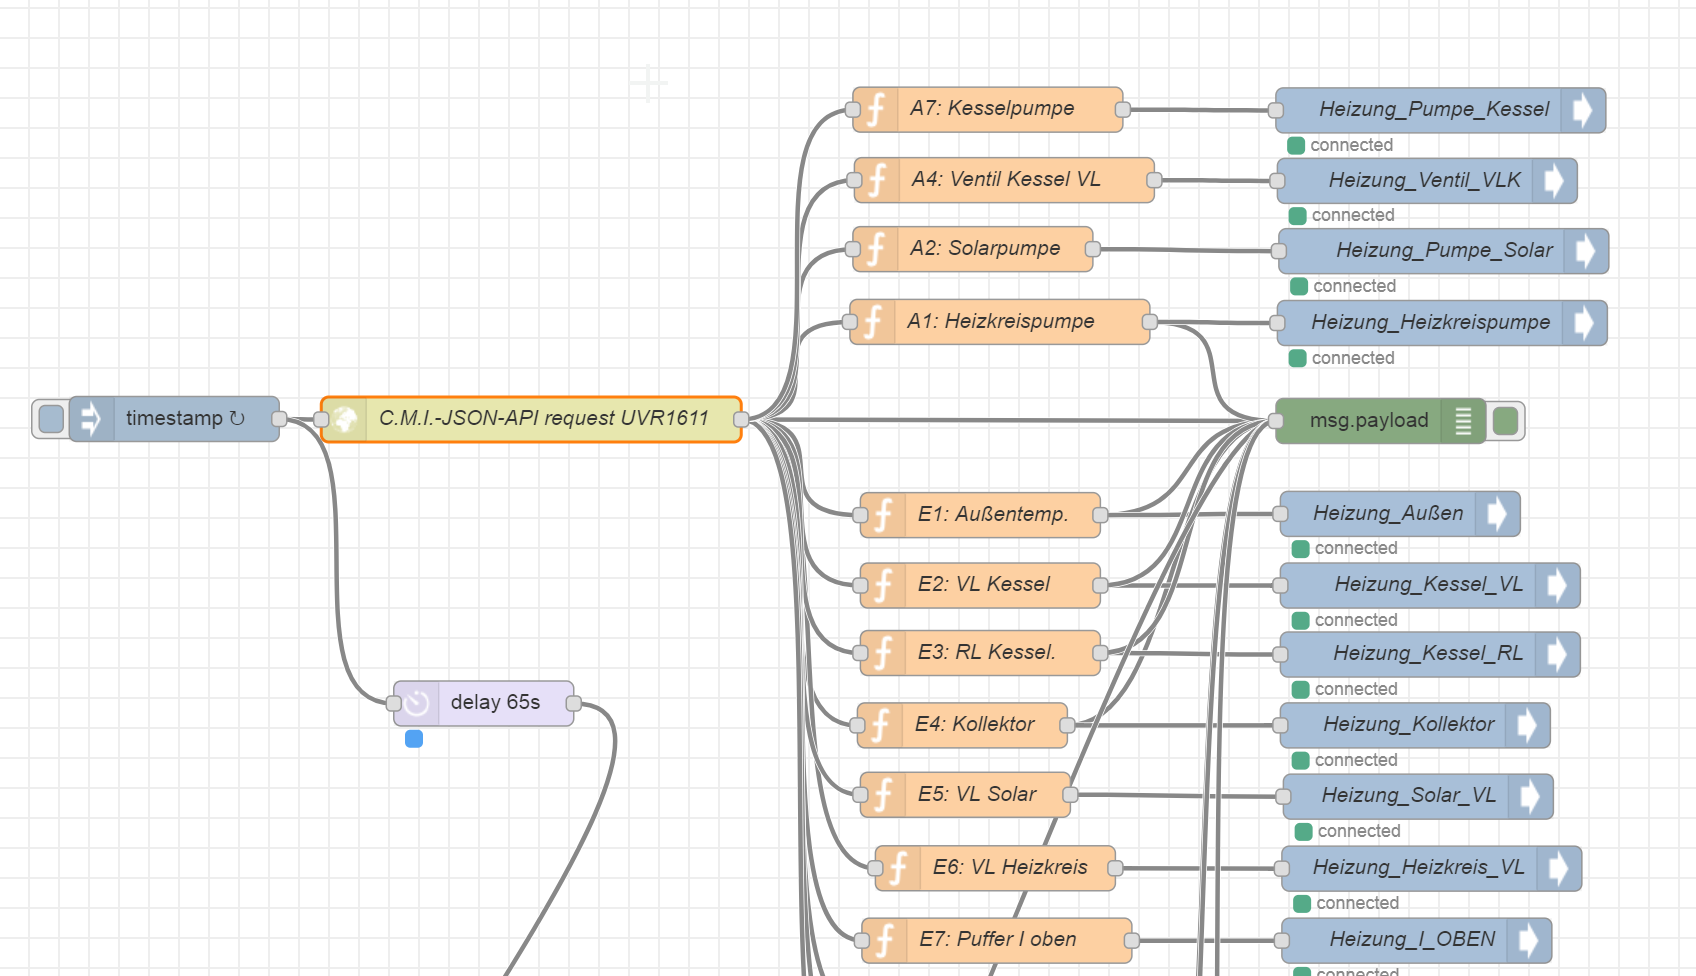
Task: Click function icon of E7: Puffer I oben
Action: click(885, 940)
